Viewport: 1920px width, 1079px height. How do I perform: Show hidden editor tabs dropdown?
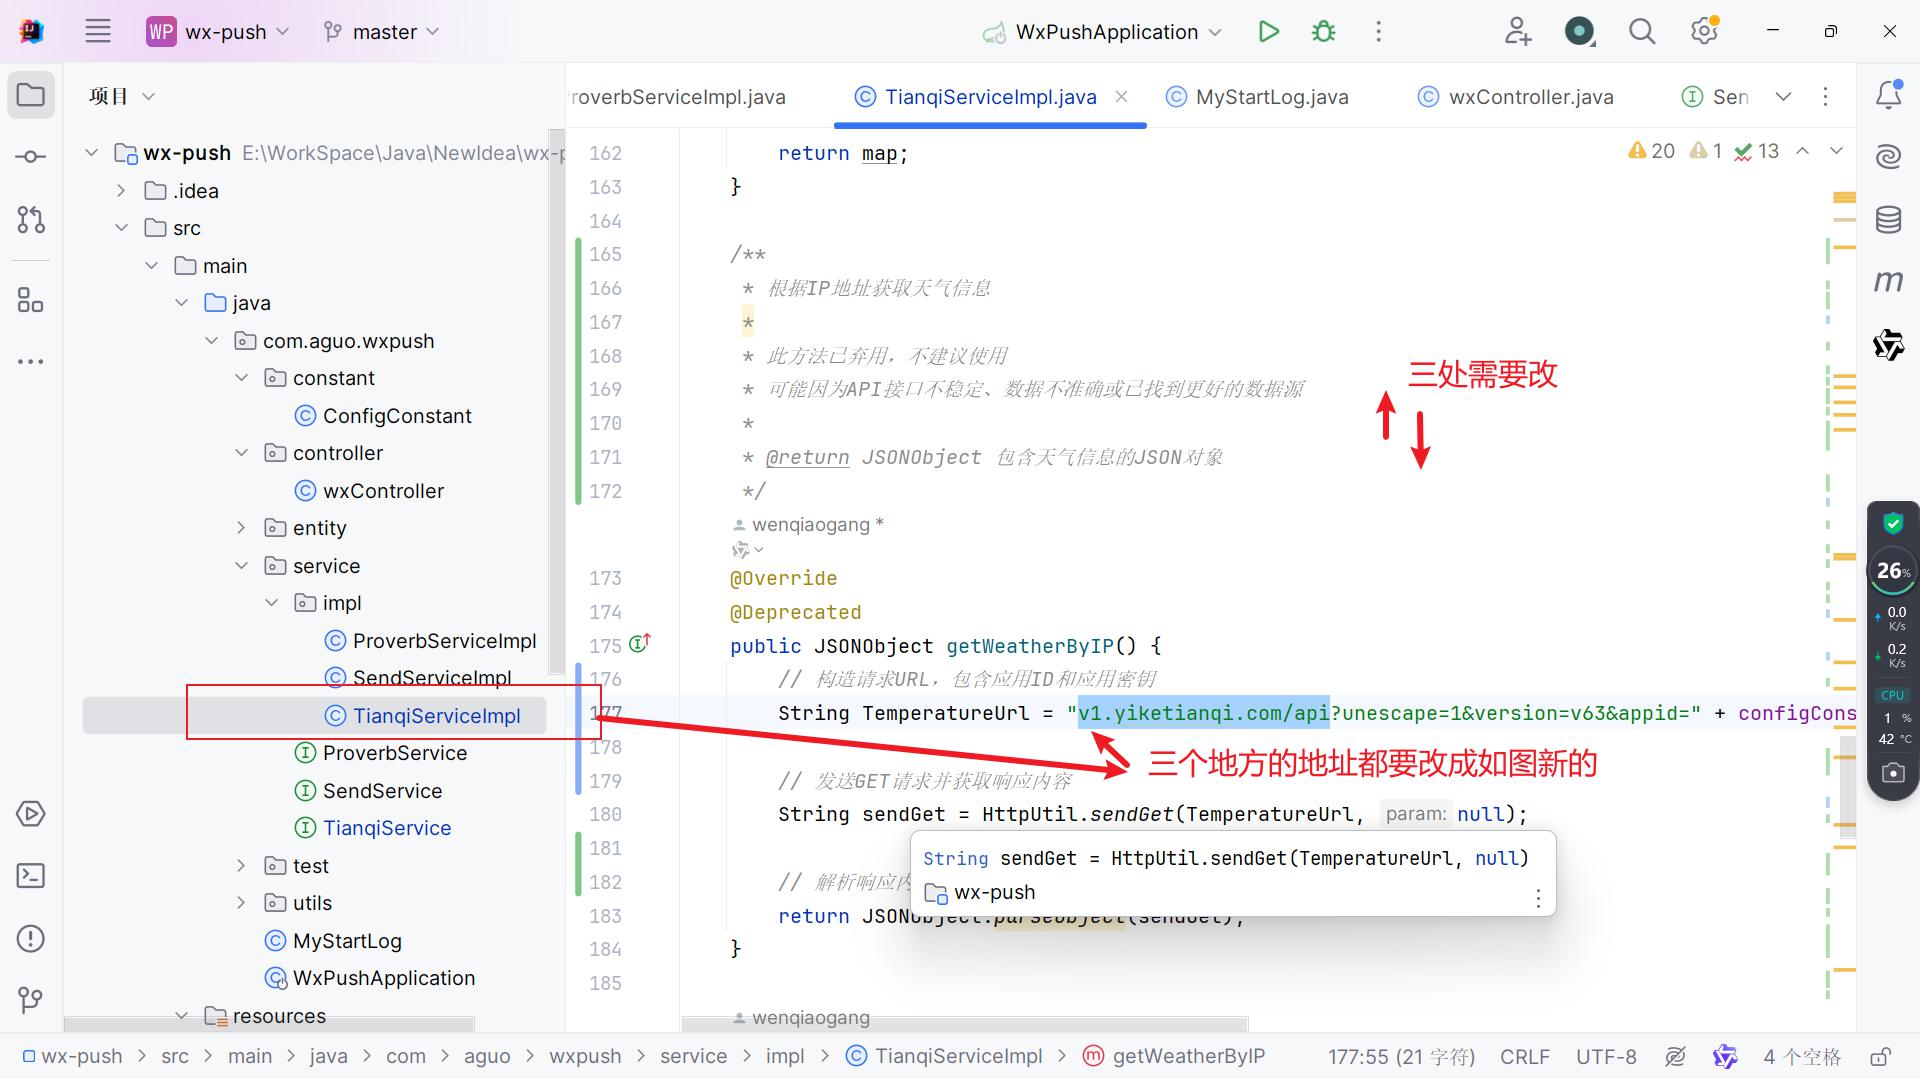(1783, 96)
